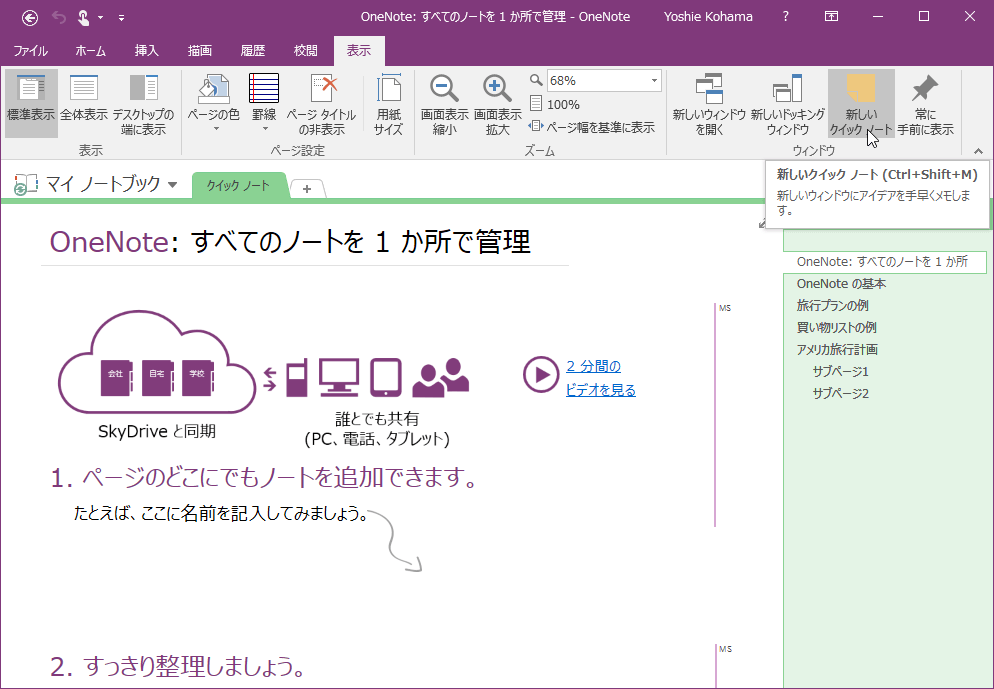Screen dimensions: 994x689
Task: Switch to the 描画 ribbon tab
Action: pyautogui.click(x=199, y=51)
